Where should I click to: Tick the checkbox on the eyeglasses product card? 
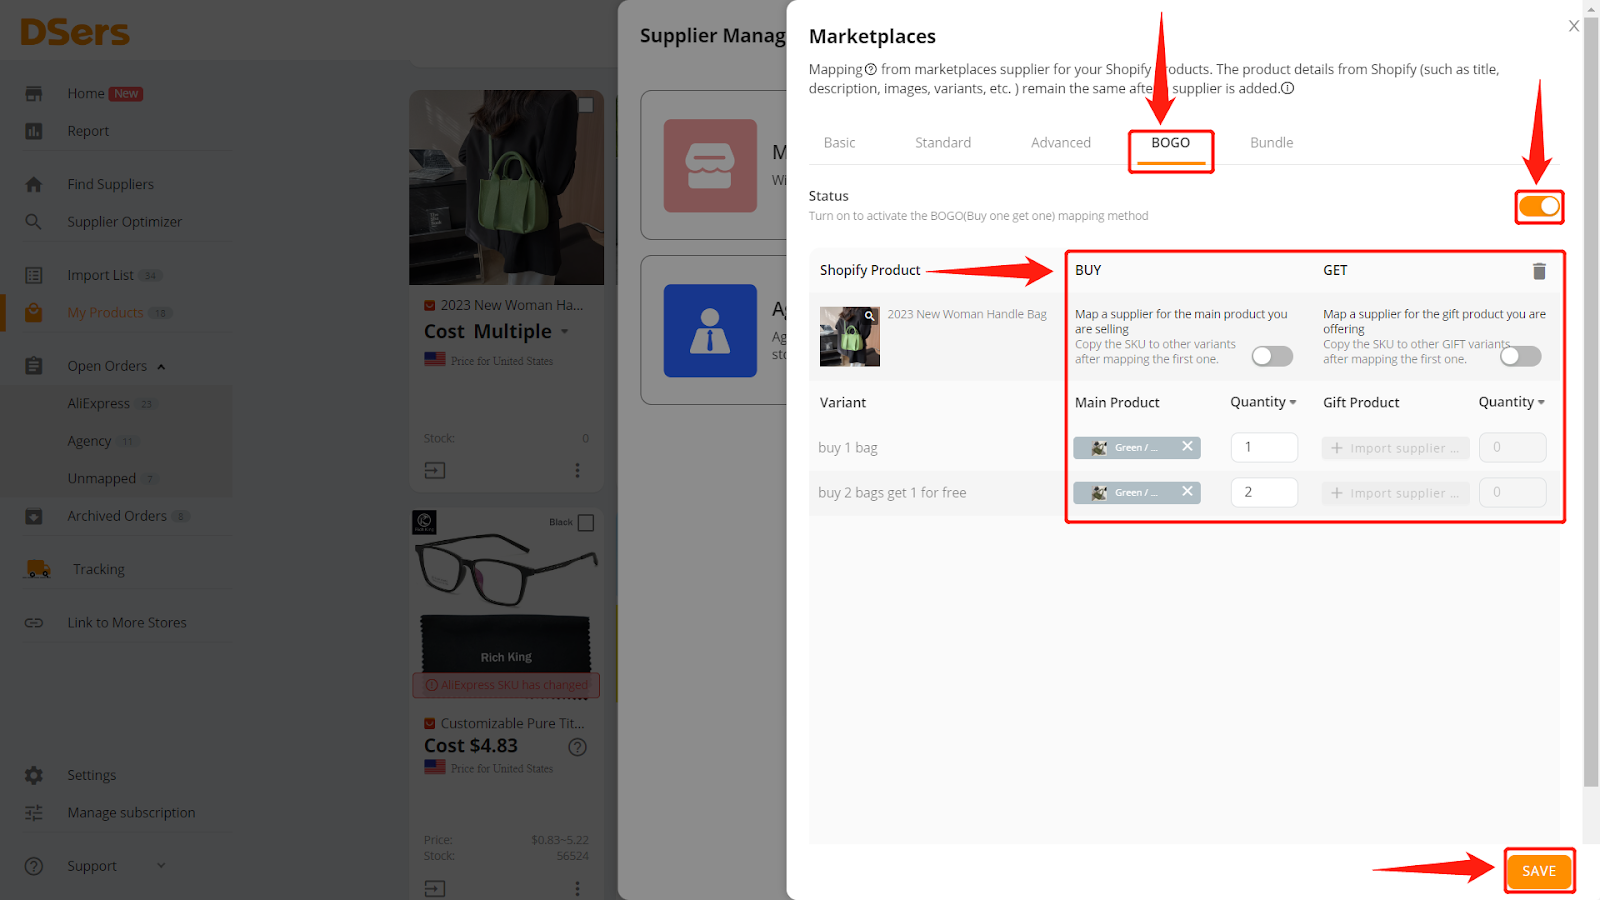(586, 523)
